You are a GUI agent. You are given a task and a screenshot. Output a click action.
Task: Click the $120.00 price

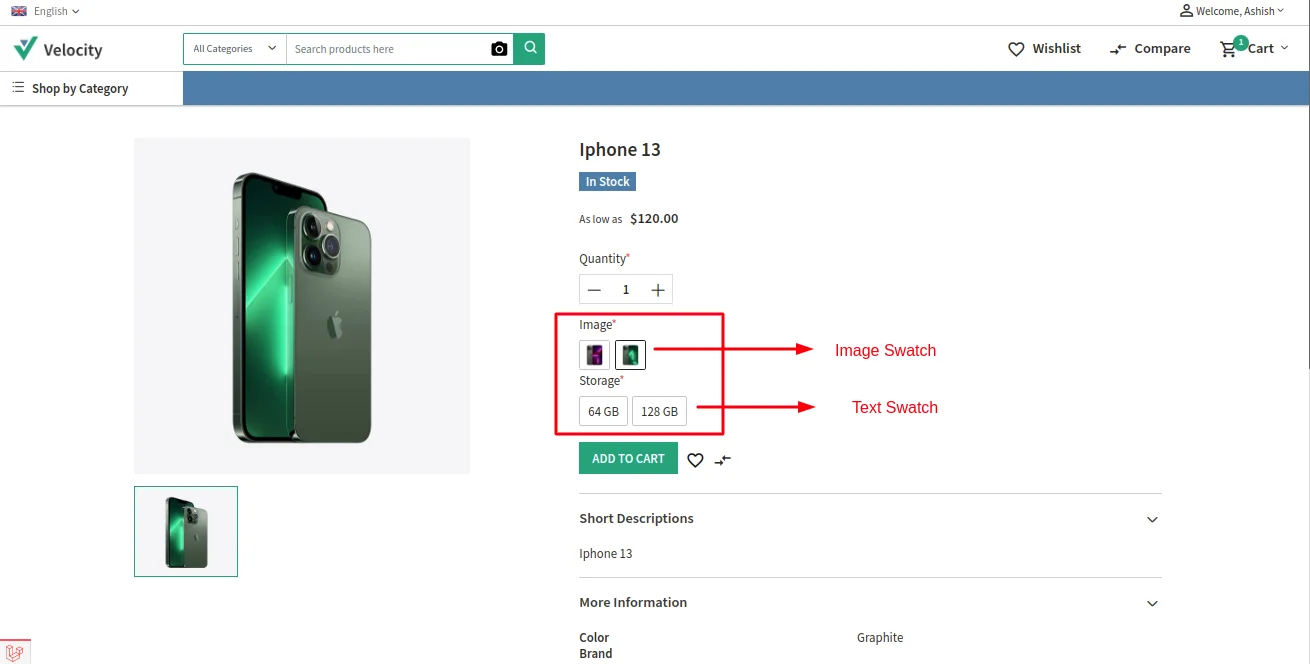654,219
